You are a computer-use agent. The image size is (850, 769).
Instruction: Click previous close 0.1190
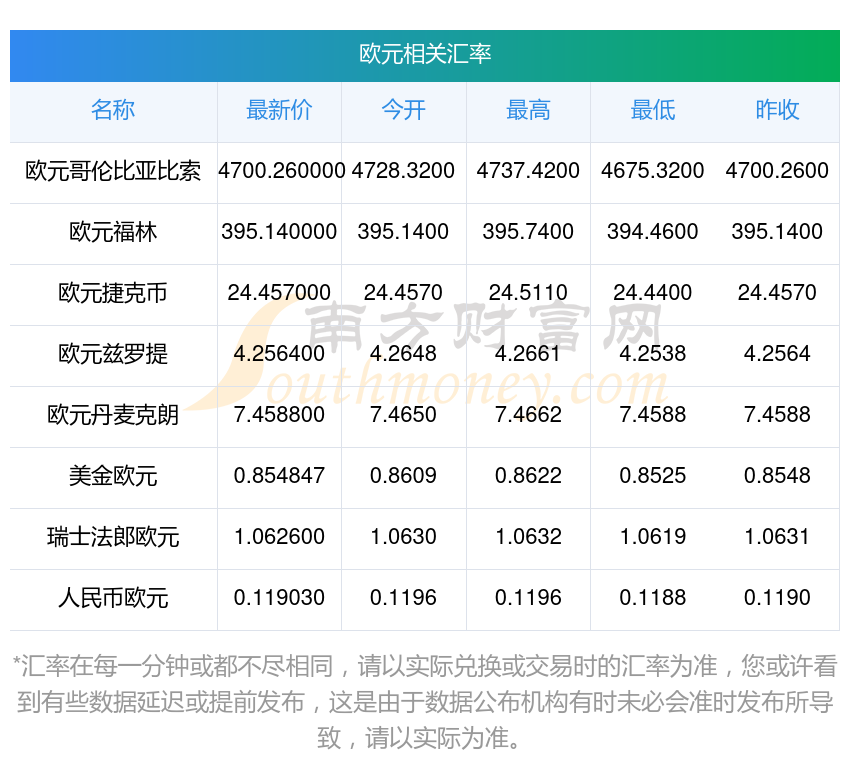pos(777,598)
